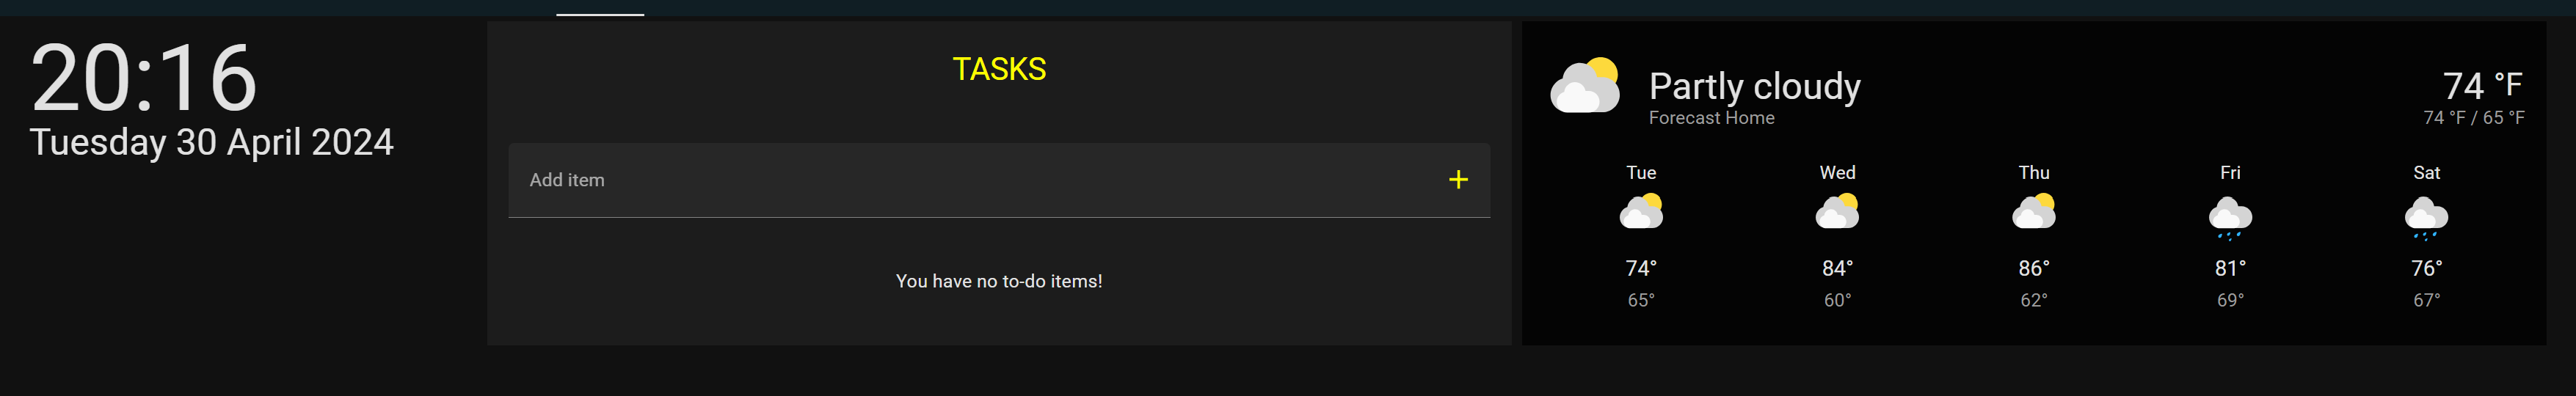Image resolution: width=2576 pixels, height=396 pixels.
Task: Click the 20:16 clock time
Action: 144,78
